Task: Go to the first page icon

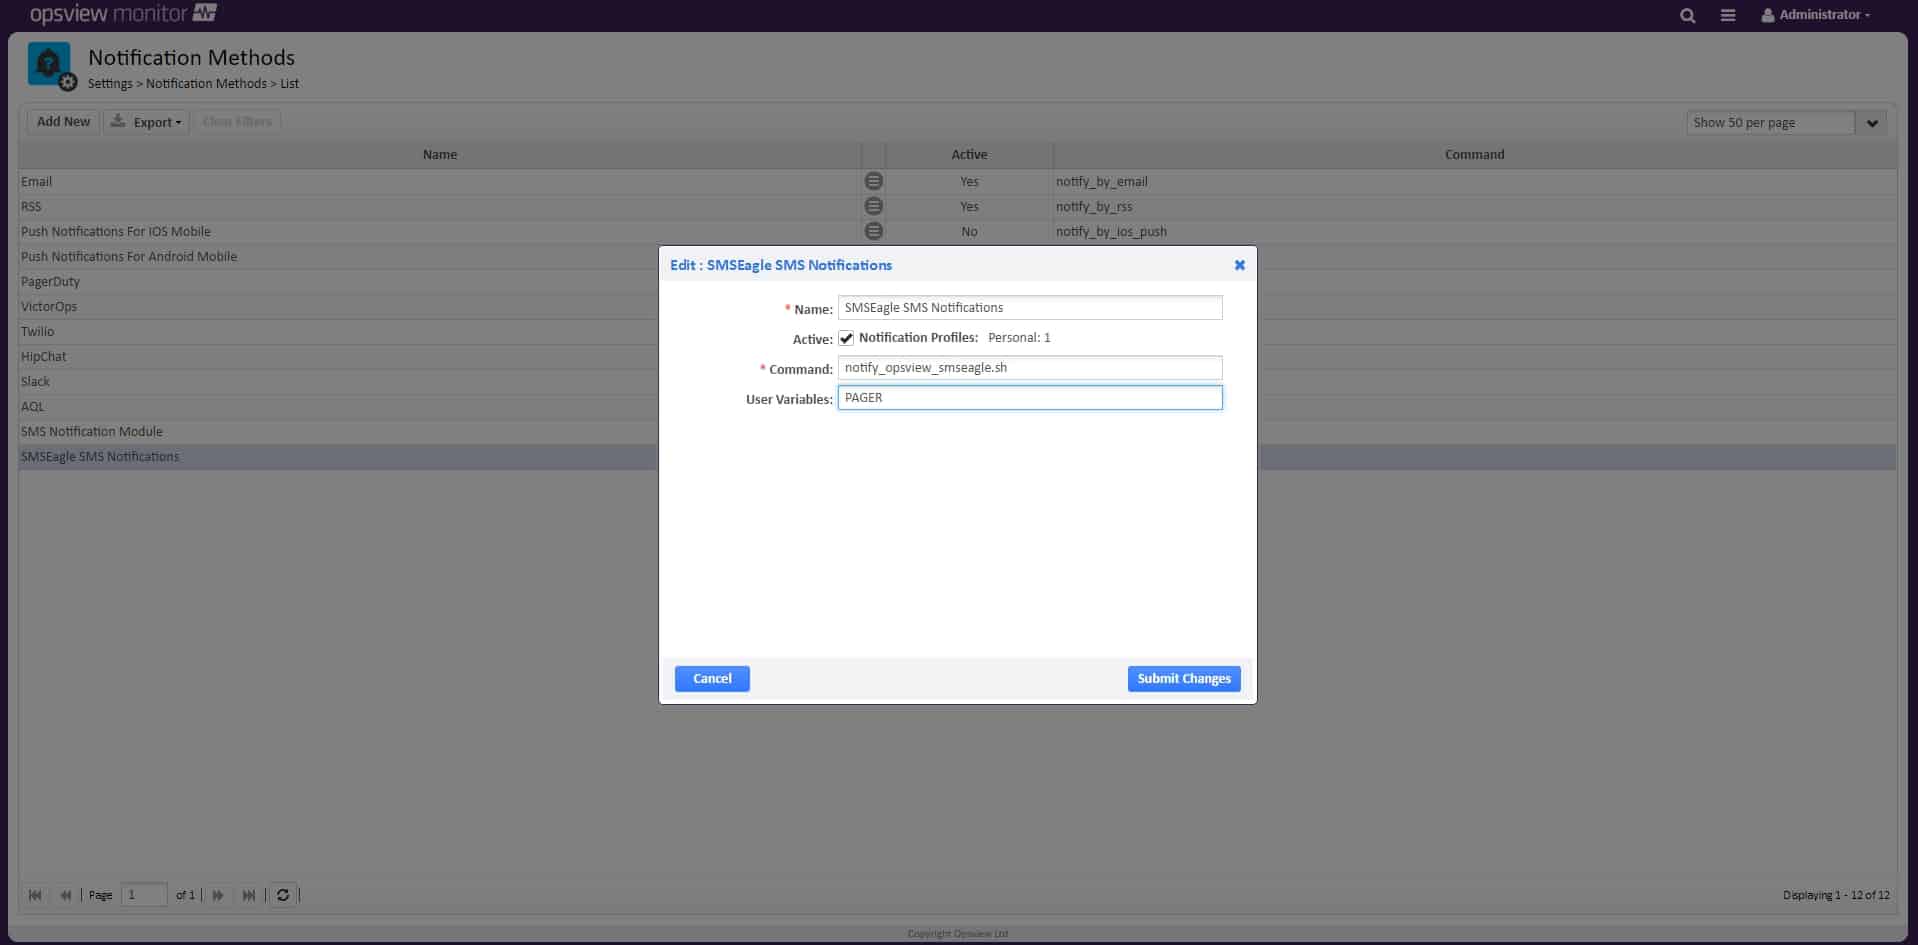Action: click(x=35, y=895)
